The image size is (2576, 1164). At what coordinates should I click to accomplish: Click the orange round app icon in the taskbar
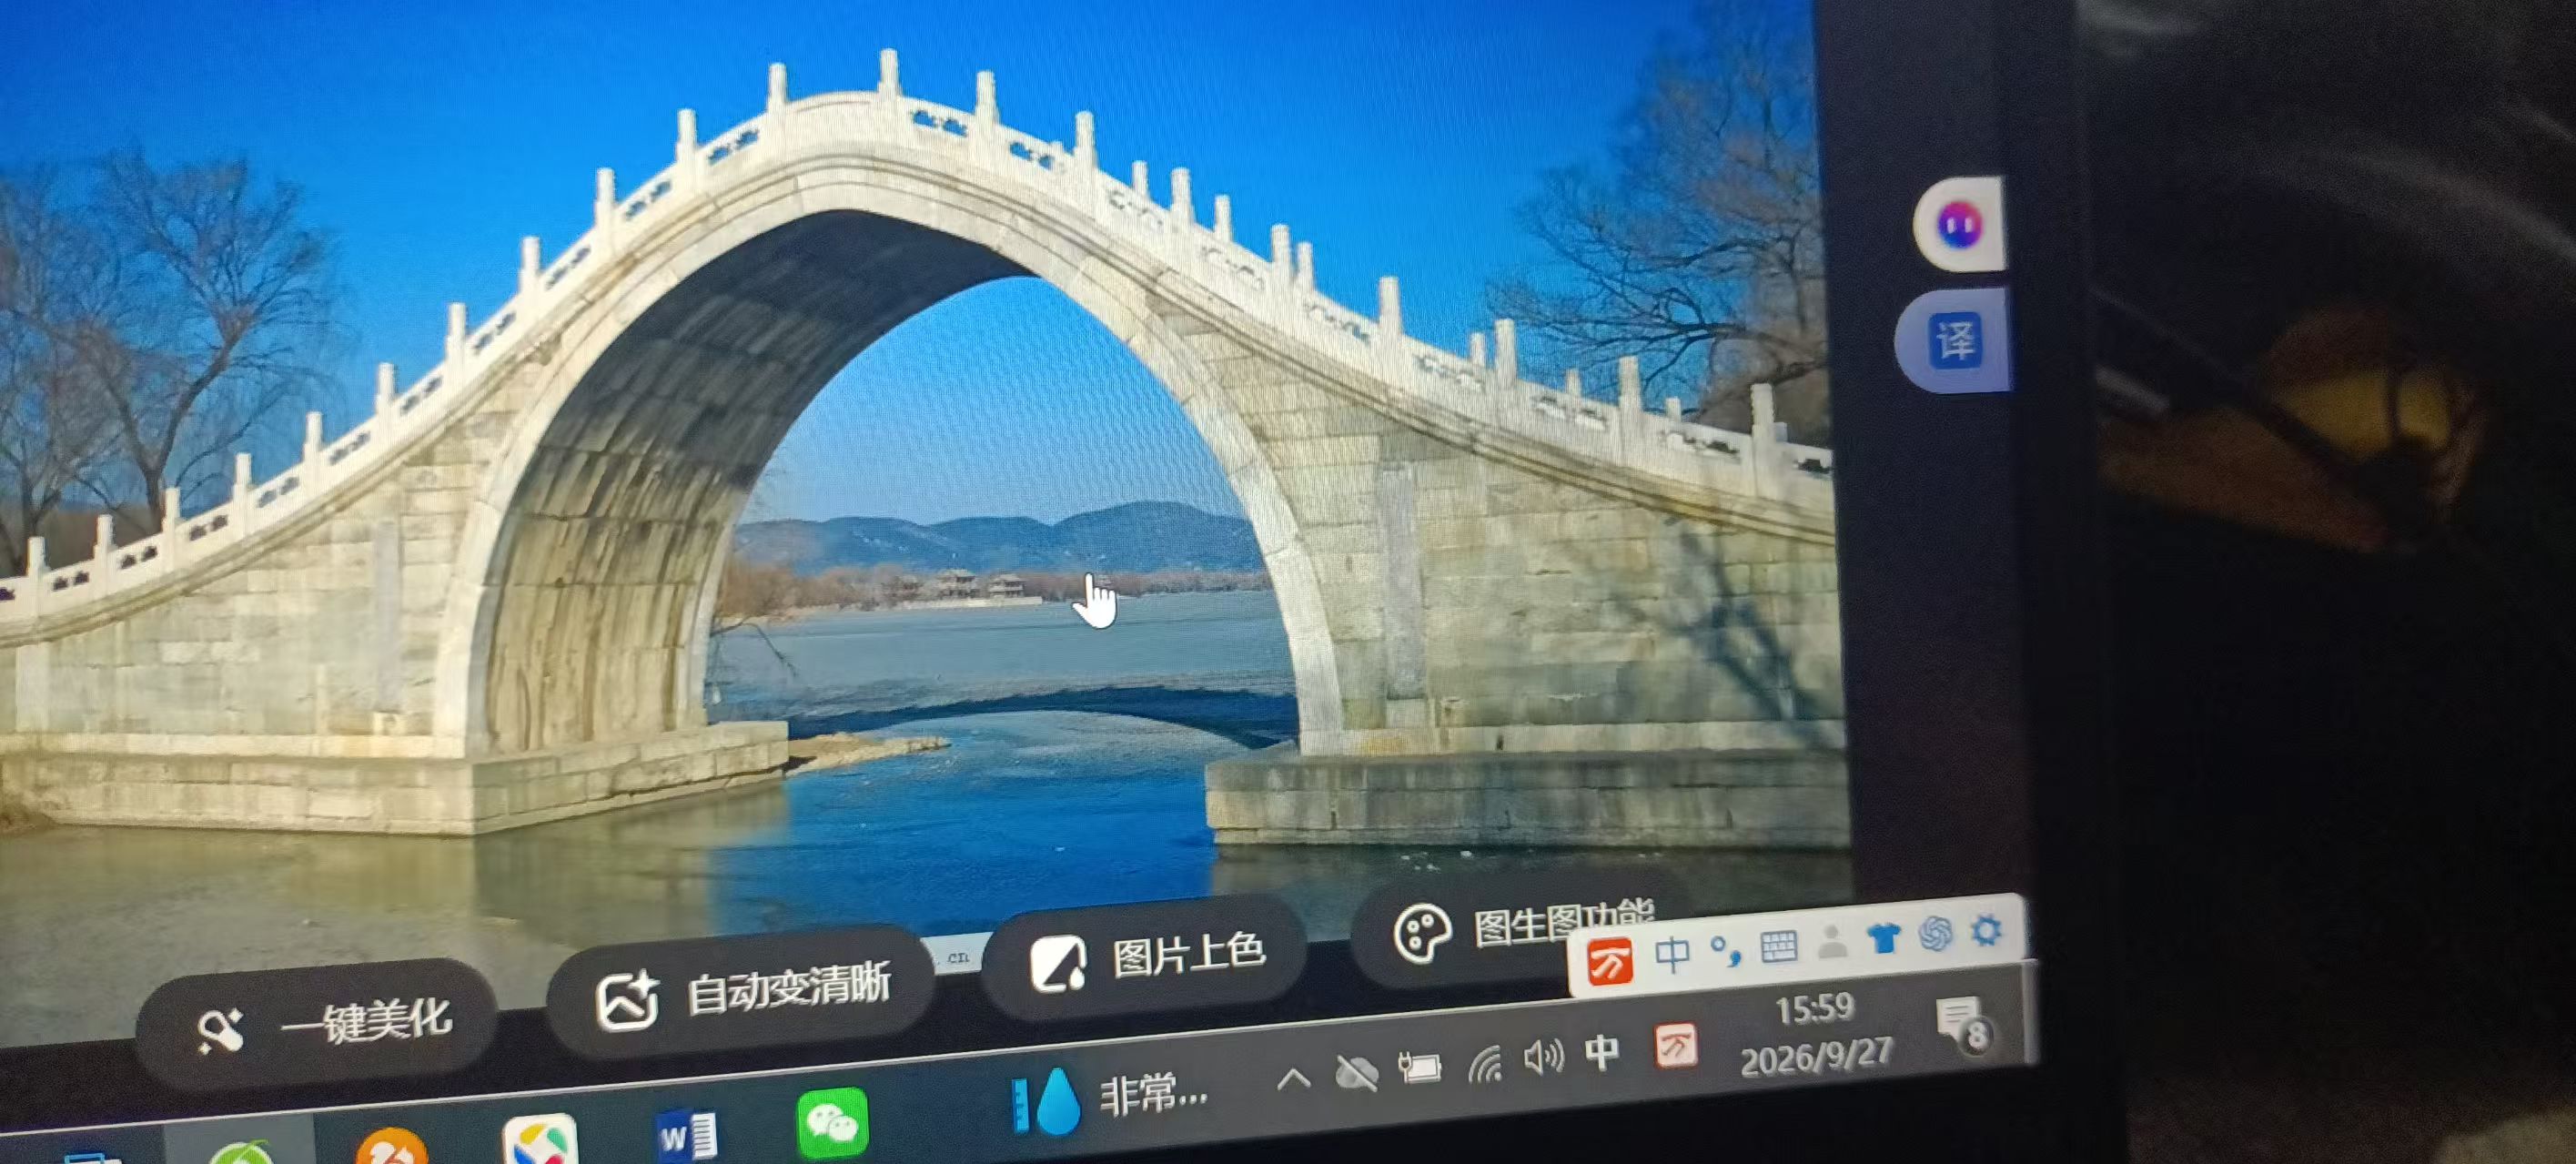[392, 1147]
